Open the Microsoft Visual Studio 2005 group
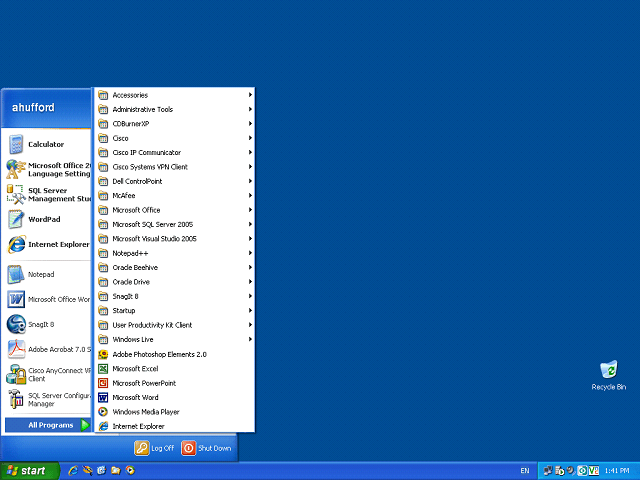640x480 pixels. [175, 239]
